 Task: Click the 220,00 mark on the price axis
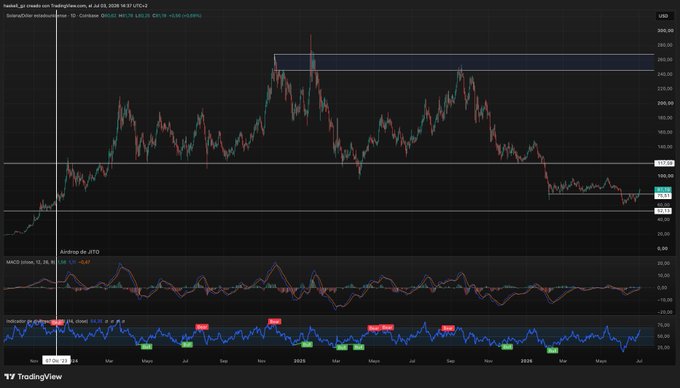click(x=665, y=89)
